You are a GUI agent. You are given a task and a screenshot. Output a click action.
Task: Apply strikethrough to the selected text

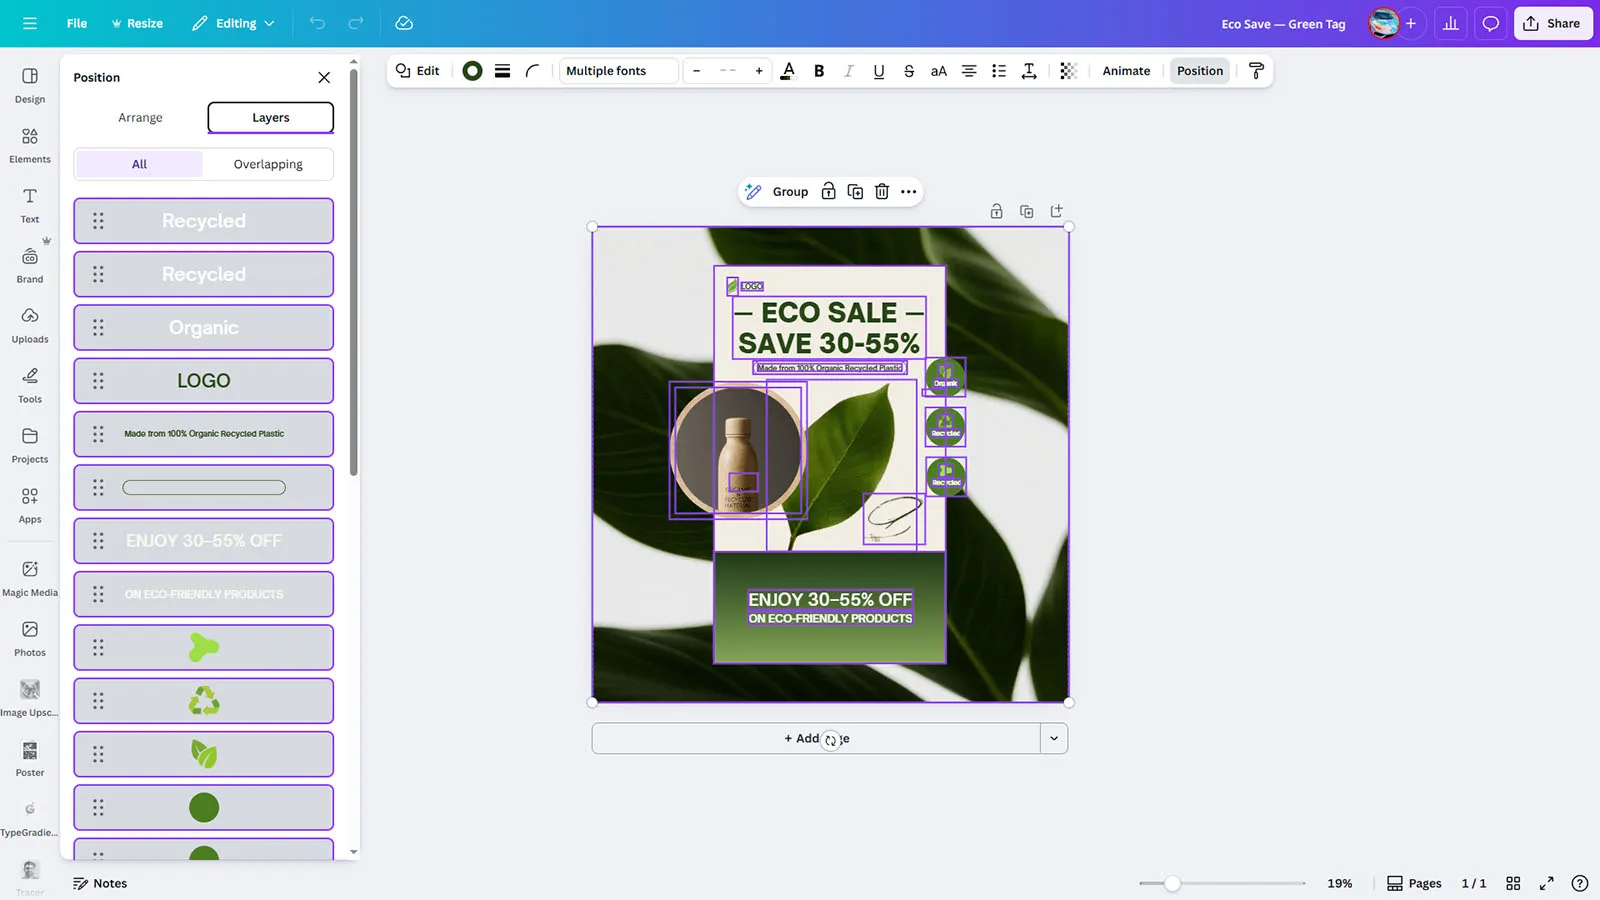pyautogui.click(x=908, y=71)
